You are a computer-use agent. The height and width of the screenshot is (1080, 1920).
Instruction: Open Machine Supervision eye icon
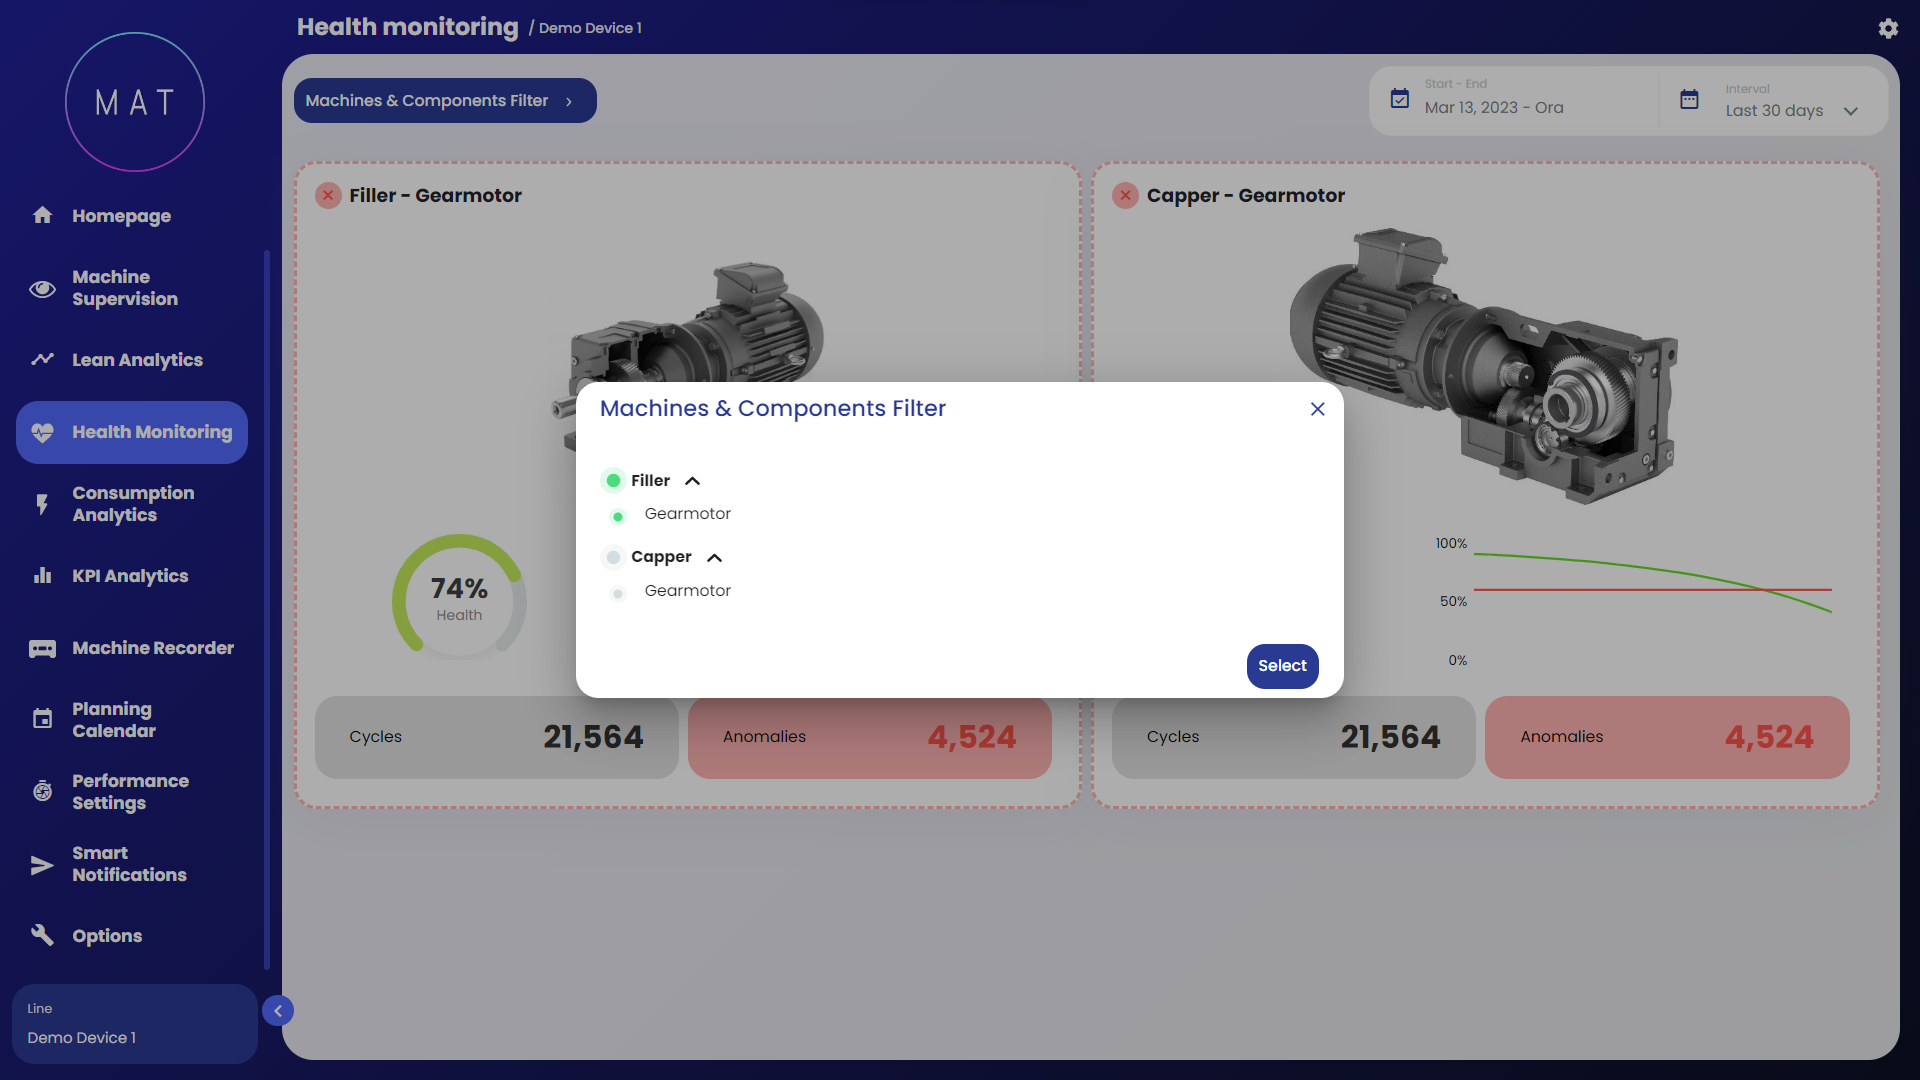tap(42, 289)
